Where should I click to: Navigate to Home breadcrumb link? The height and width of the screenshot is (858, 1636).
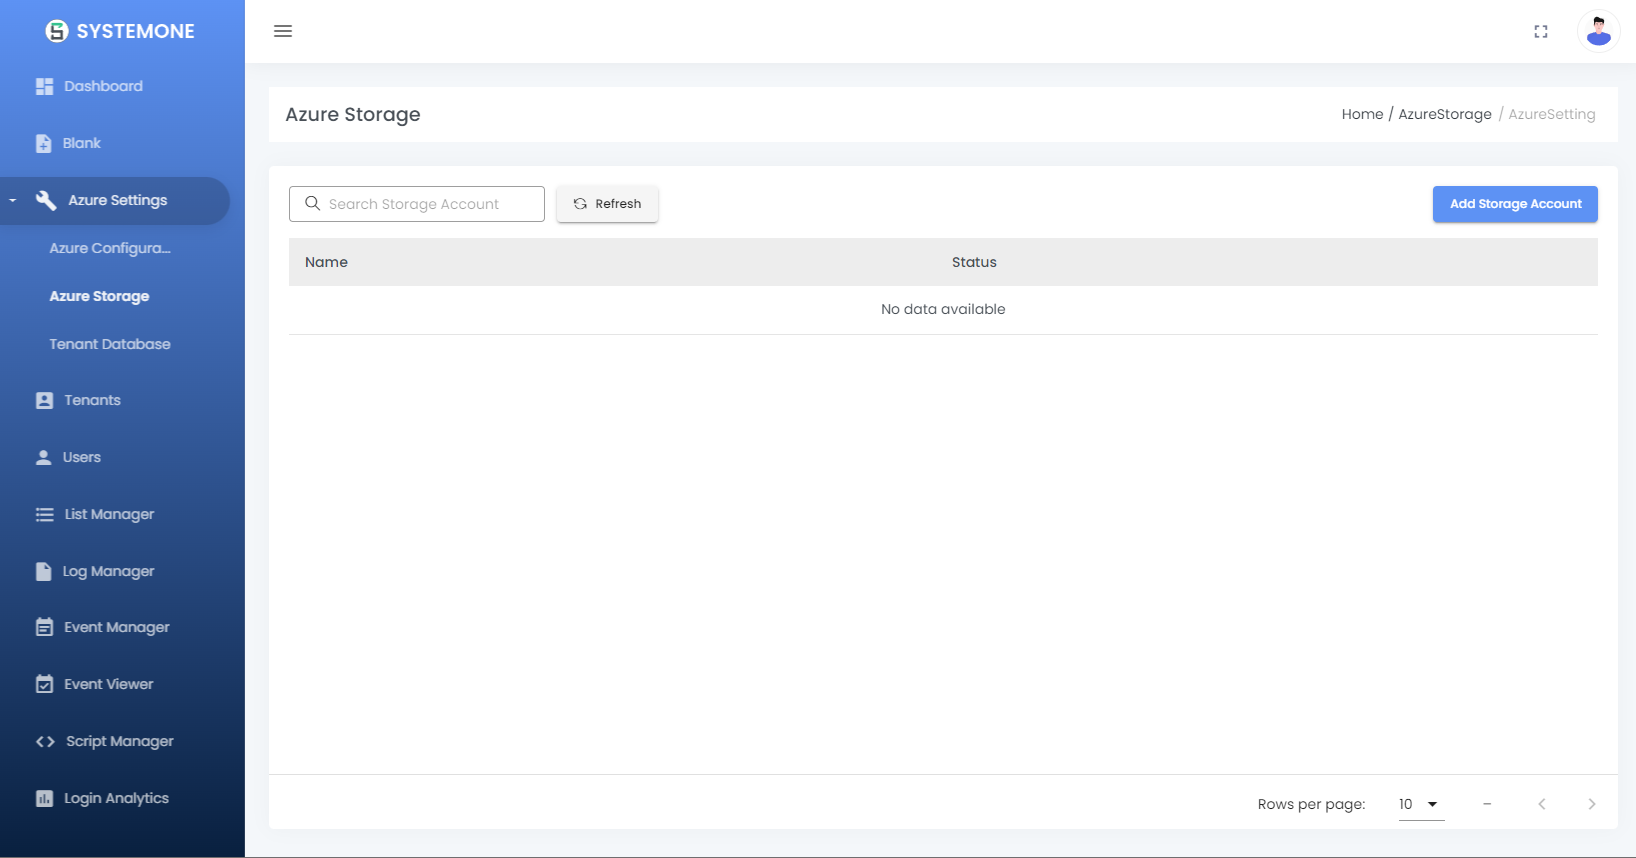pos(1362,114)
